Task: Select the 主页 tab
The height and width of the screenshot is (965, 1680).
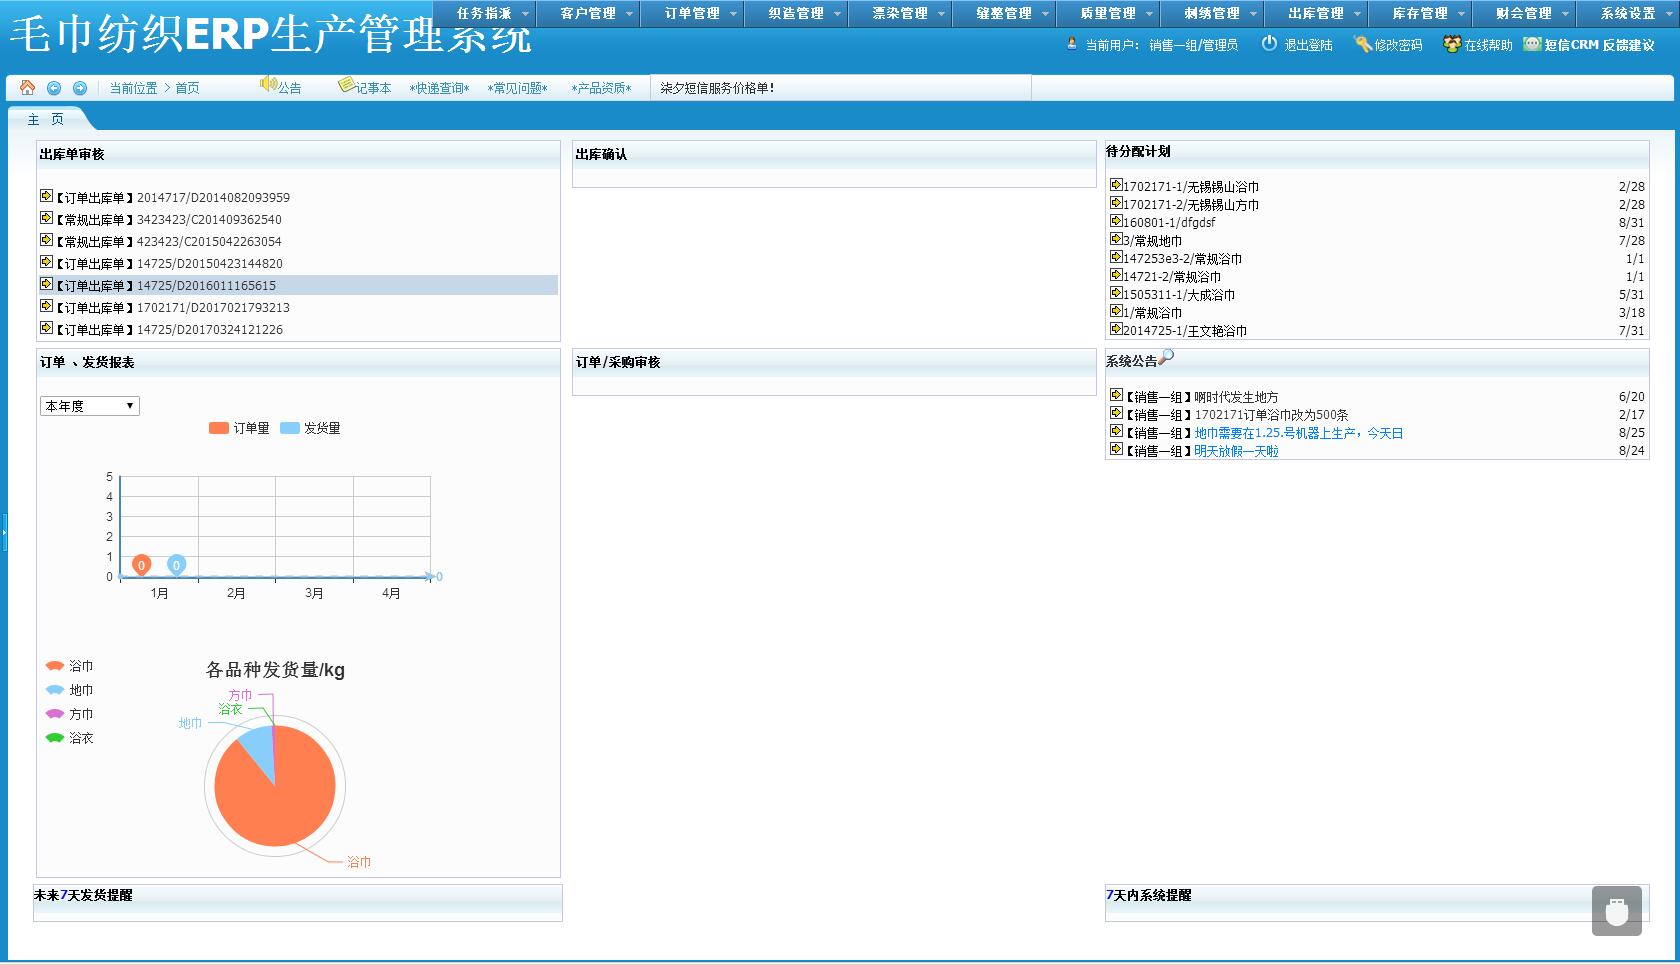Action: (x=46, y=120)
